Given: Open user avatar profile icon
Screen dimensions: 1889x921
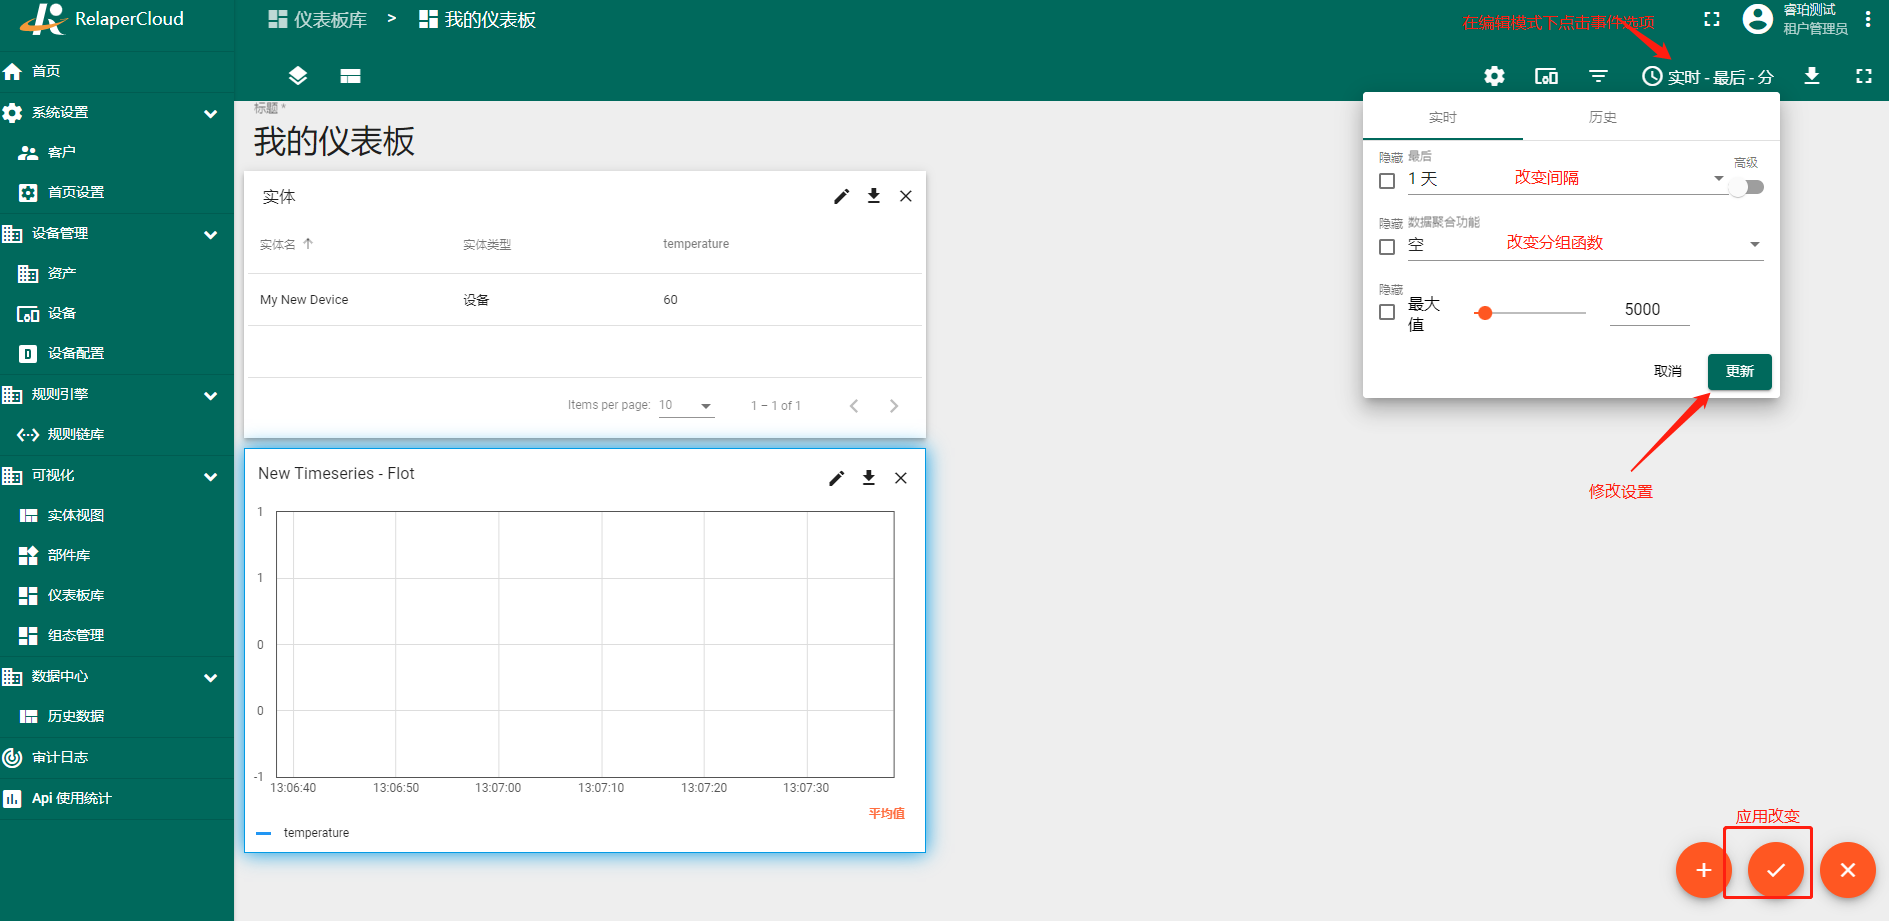Looking at the screenshot, I should pyautogui.click(x=1758, y=19).
